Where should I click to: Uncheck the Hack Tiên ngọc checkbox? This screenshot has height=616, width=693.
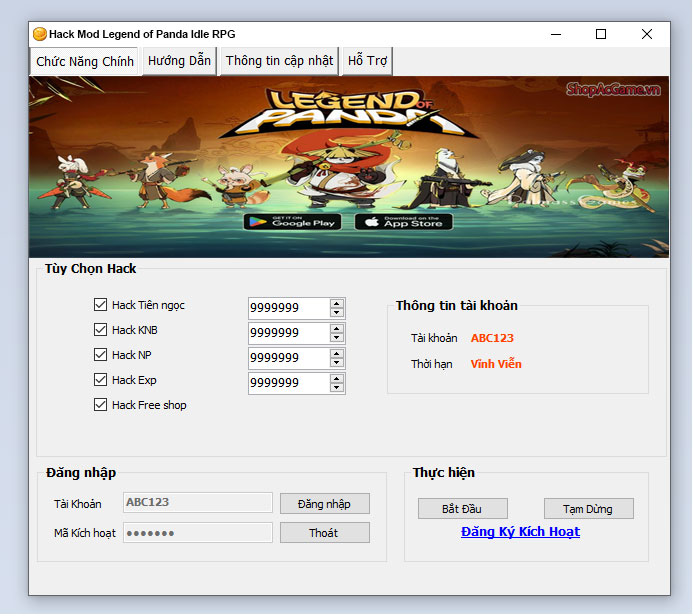[x=100, y=305]
